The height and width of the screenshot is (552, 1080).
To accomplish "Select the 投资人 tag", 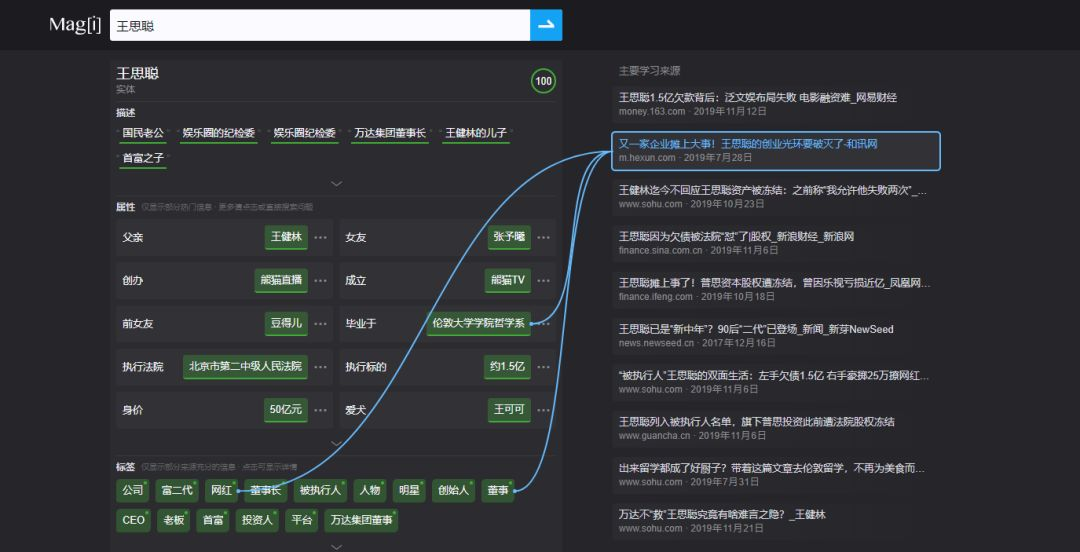I will pos(257,520).
